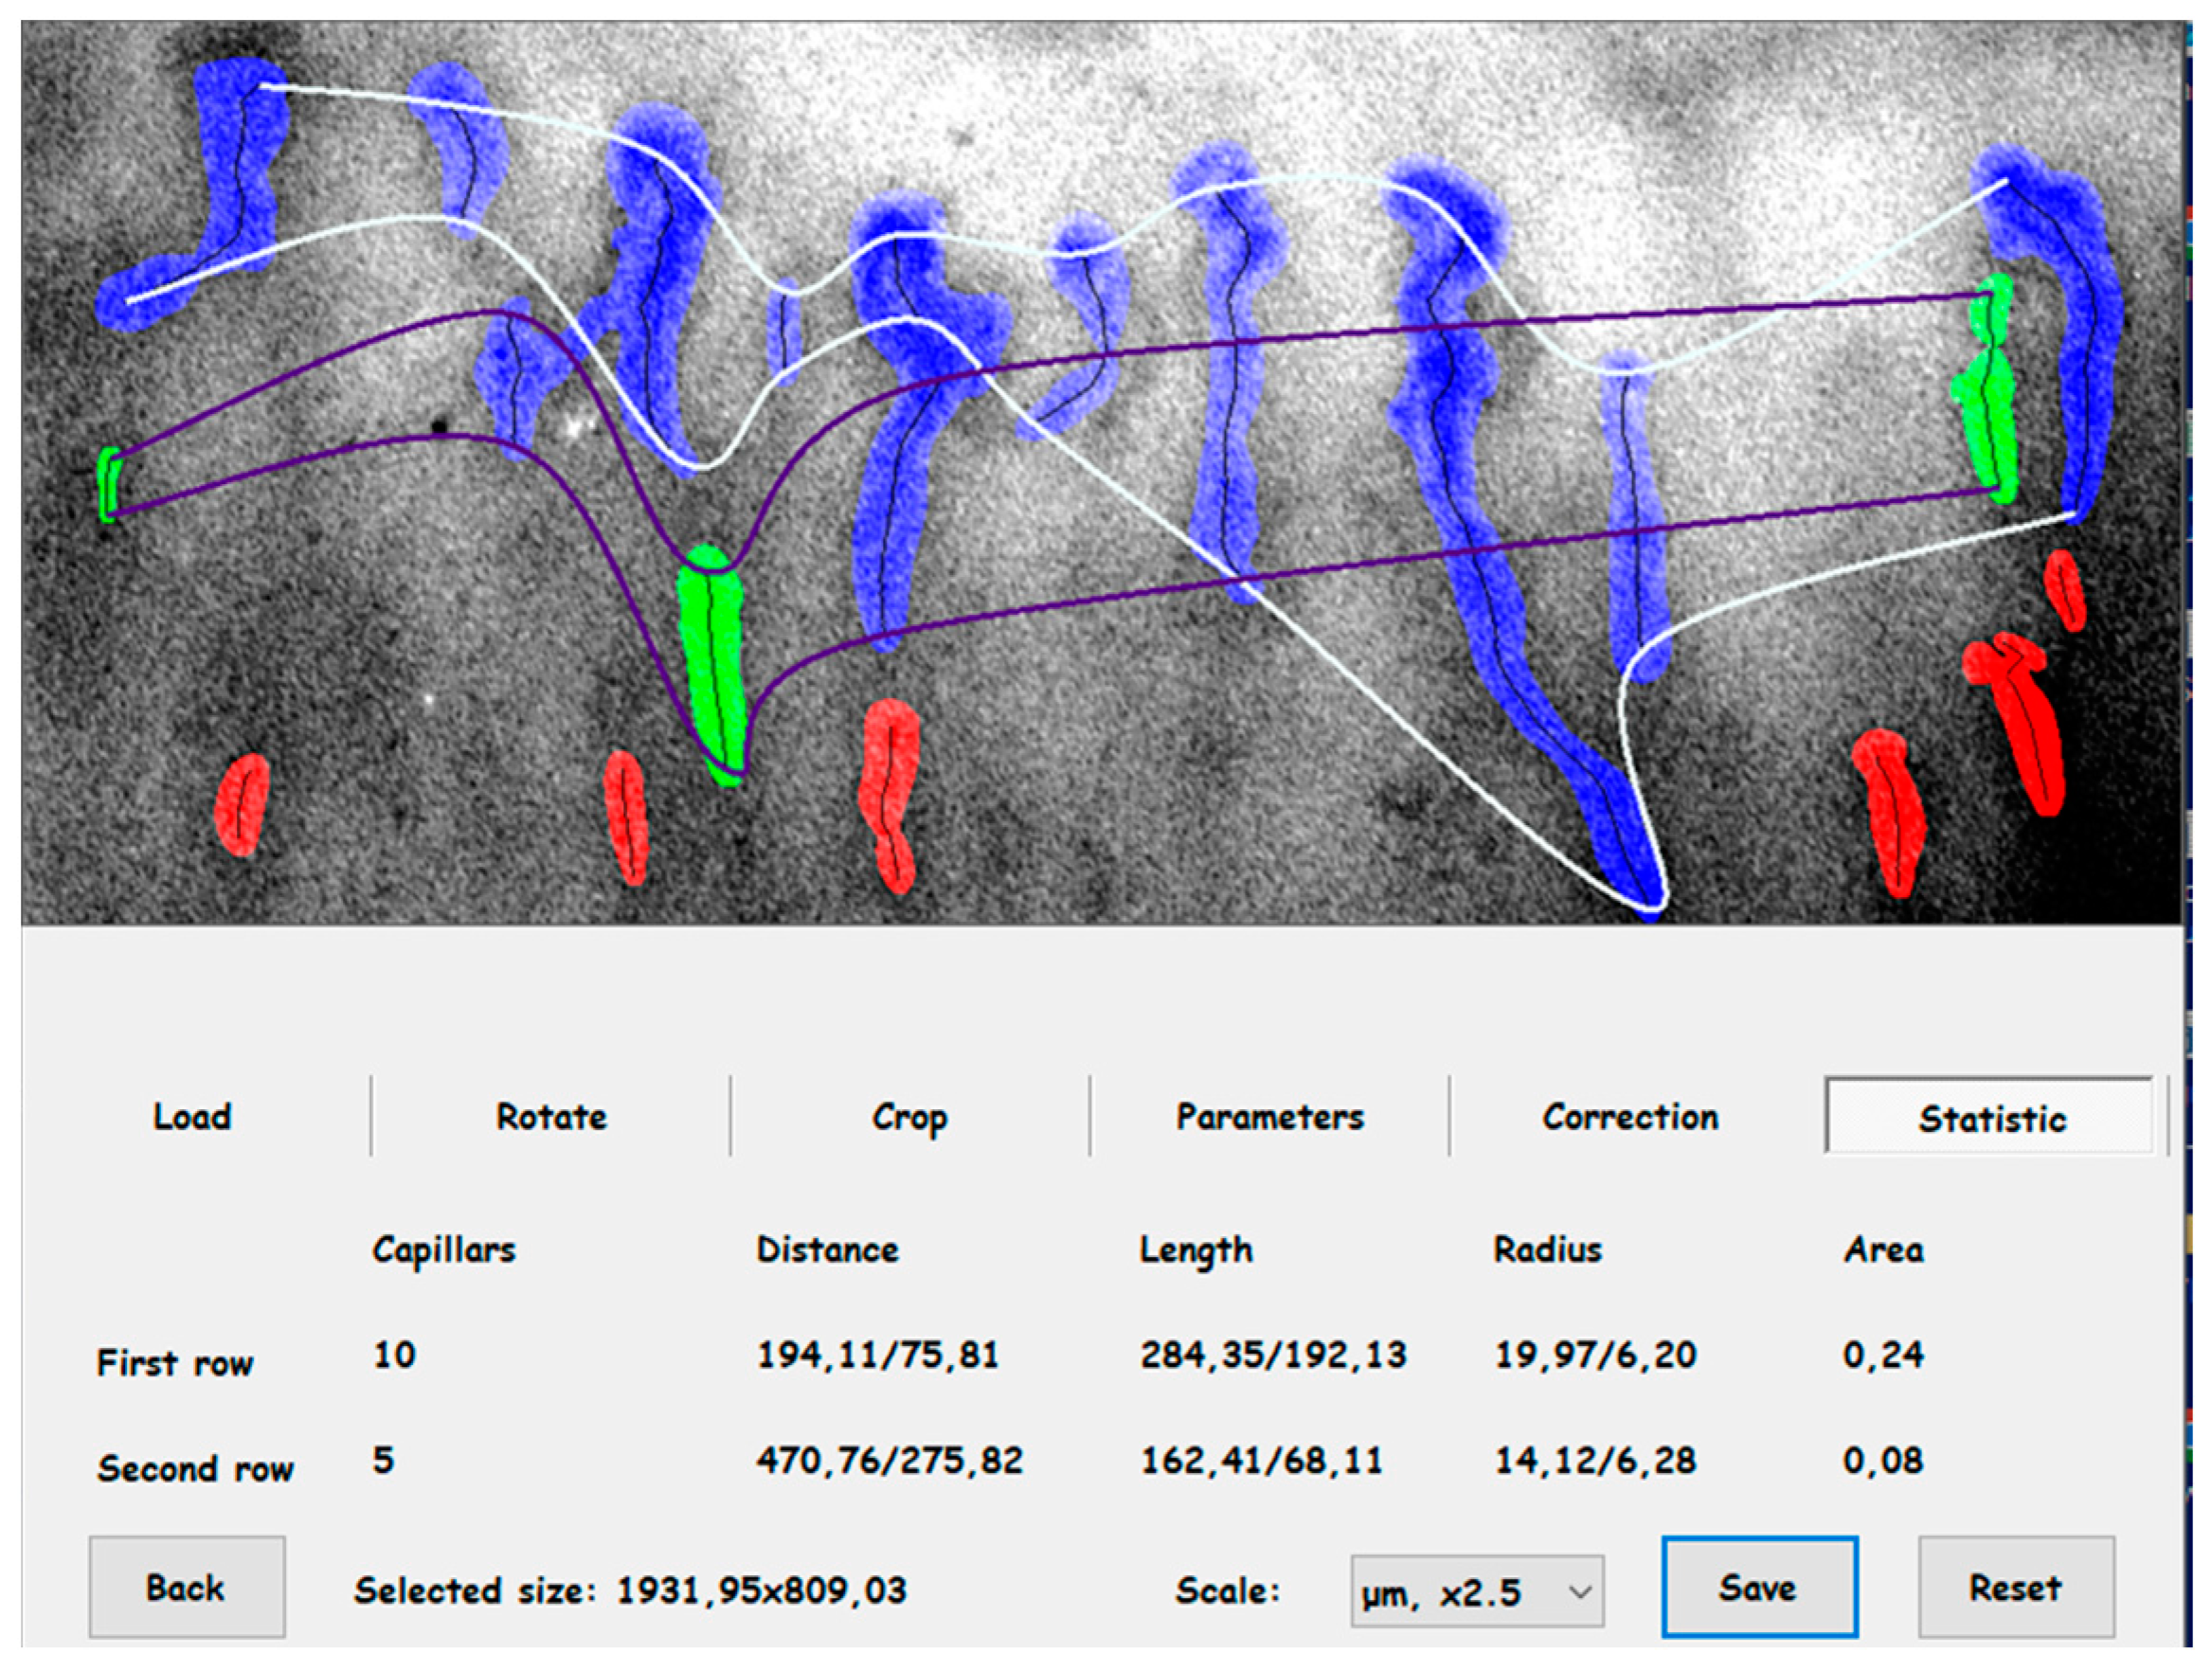Viewport: 2212px width, 1670px height.
Task: Switch to the Rotate tab
Action: coord(551,1117)
